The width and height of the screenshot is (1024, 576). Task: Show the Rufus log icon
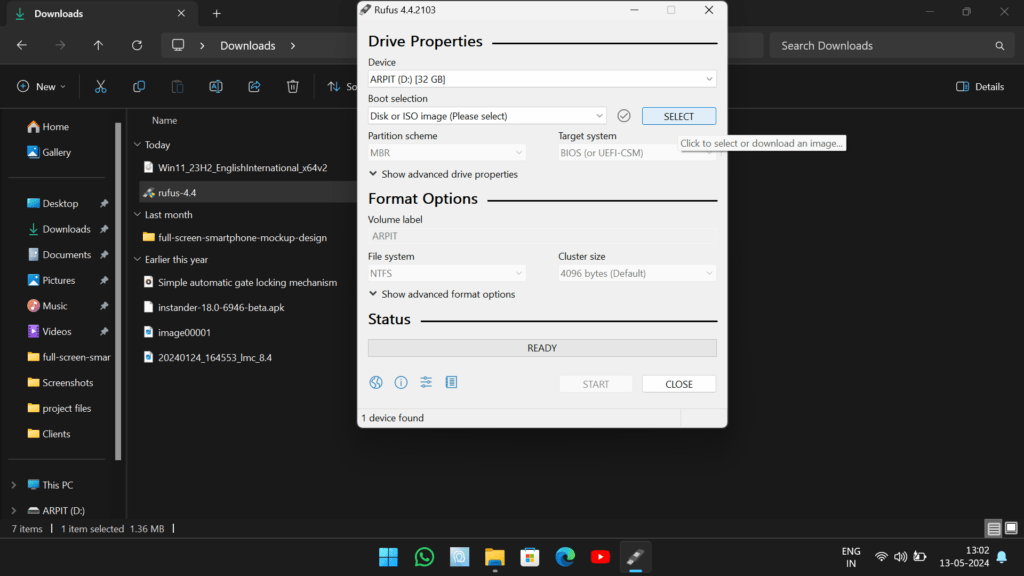pos(451,383)
